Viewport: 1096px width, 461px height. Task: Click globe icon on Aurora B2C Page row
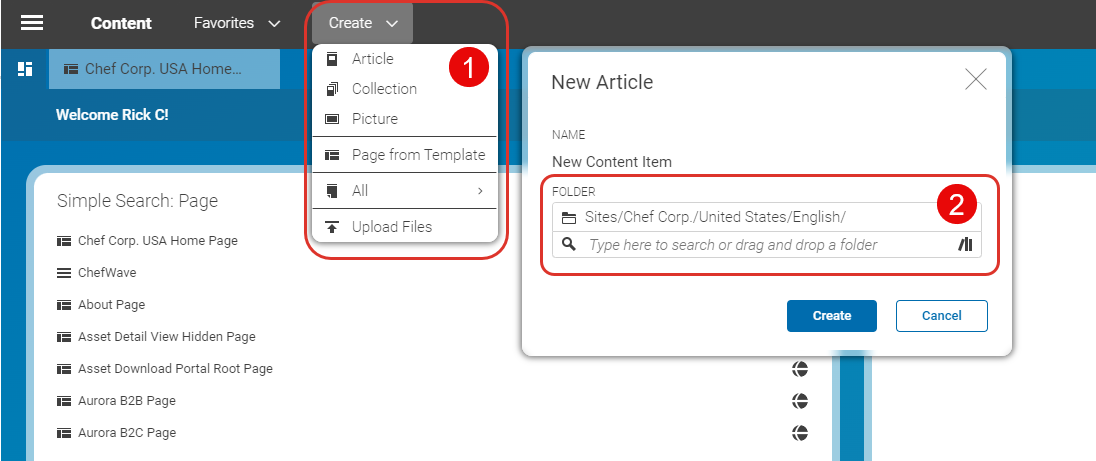click(x=800, y=433)
